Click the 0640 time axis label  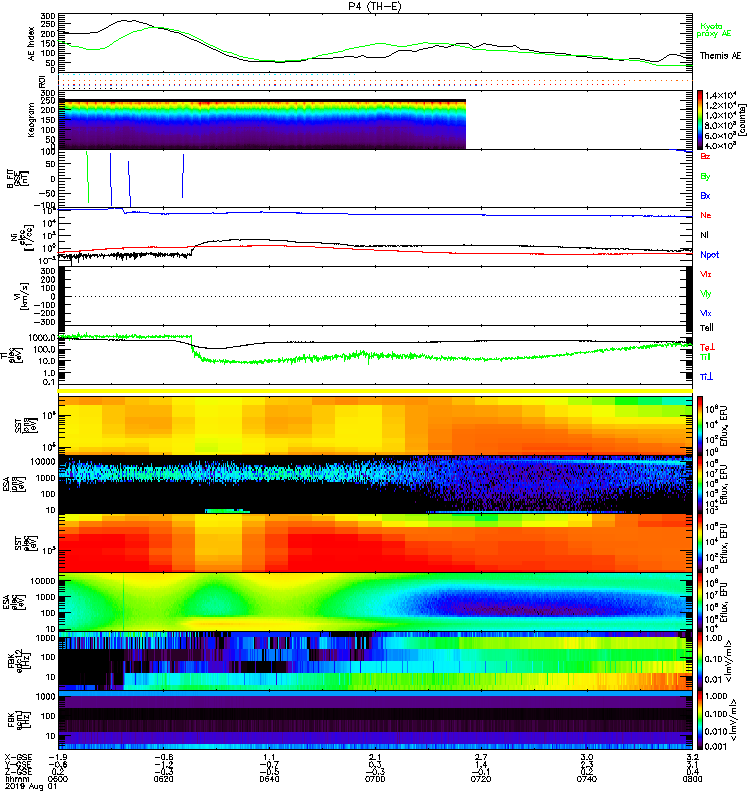(x=269, y=779)
